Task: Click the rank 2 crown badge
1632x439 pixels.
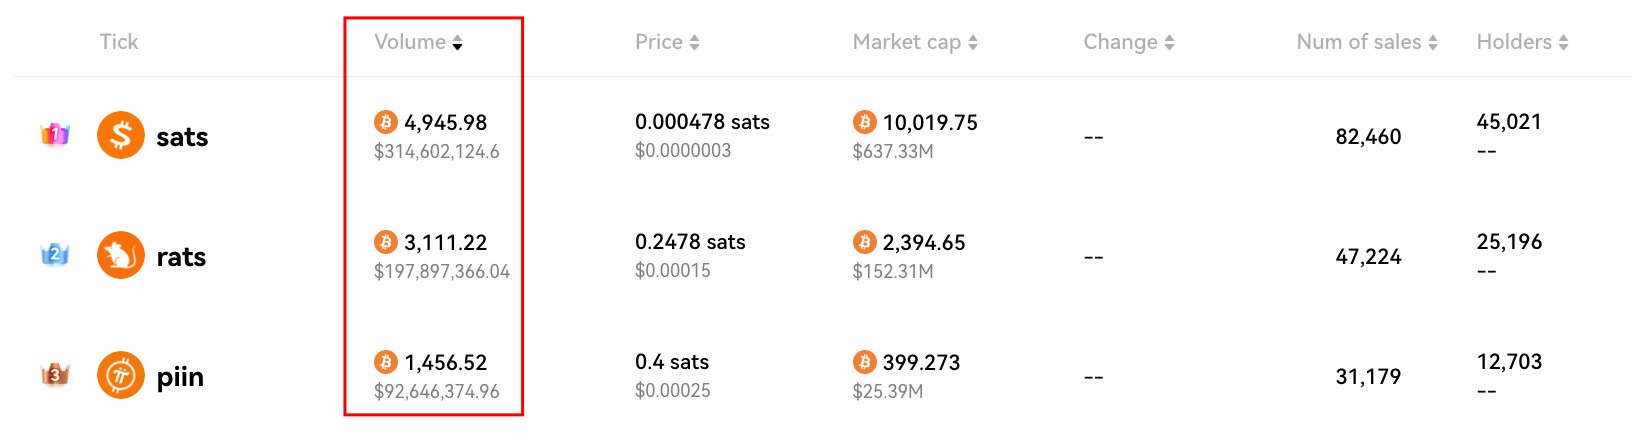Action: (55, 254)
